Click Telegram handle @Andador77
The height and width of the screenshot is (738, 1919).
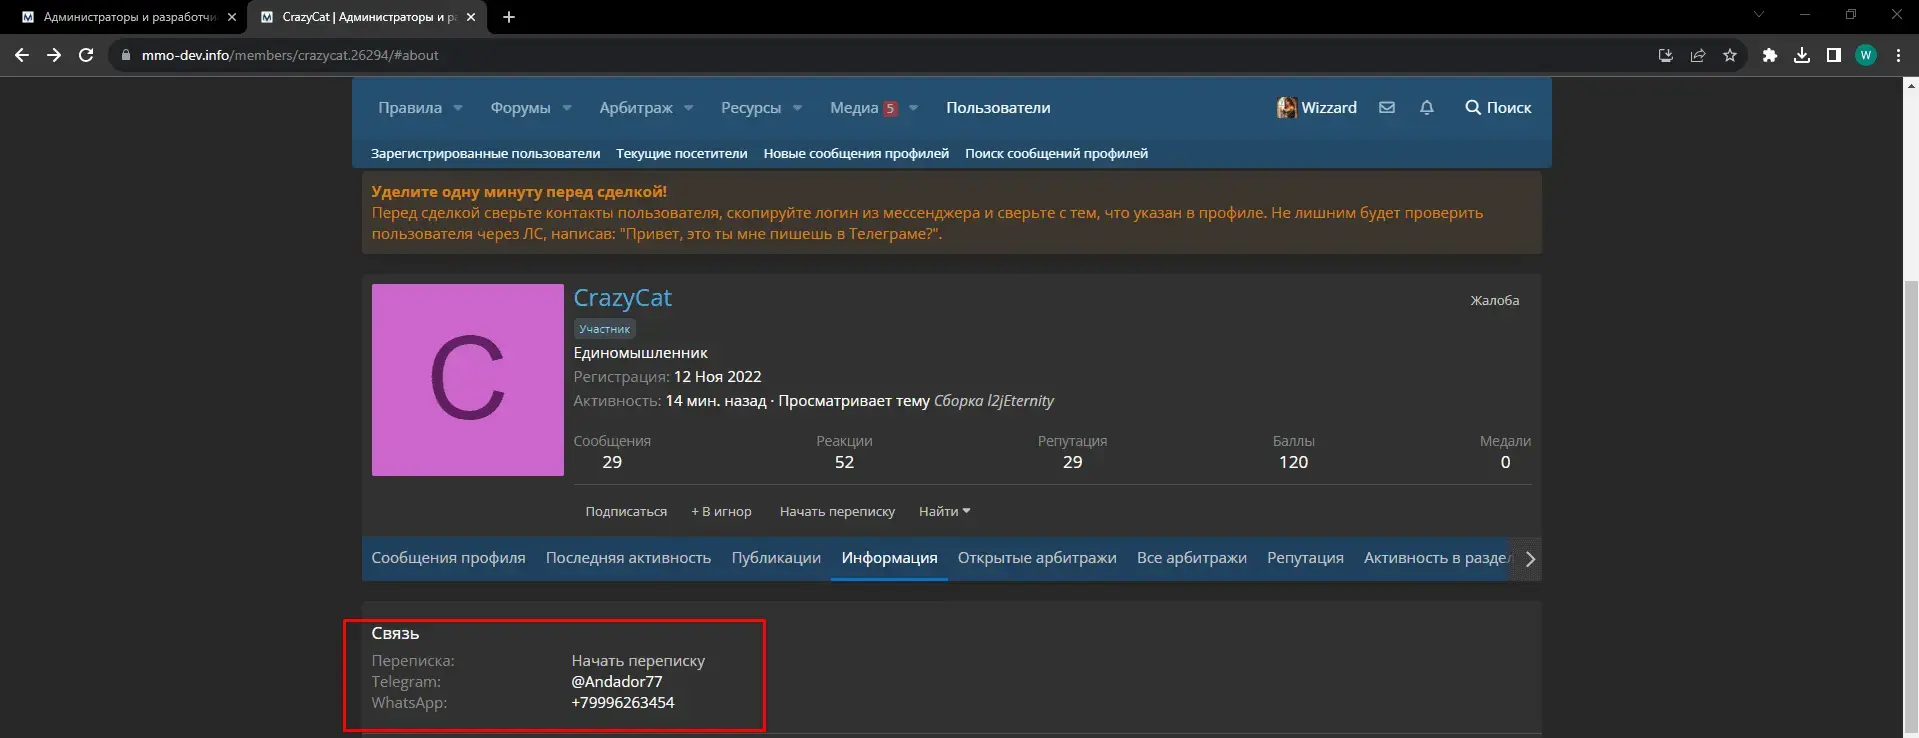(616, 682)
